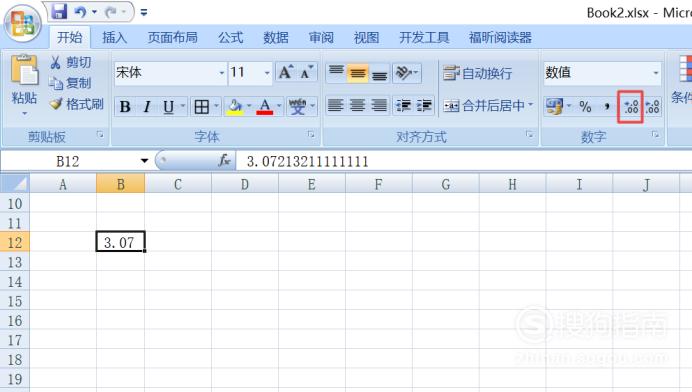Expand the fill color palette arrow
692x392 pixels.
[249, 106]
